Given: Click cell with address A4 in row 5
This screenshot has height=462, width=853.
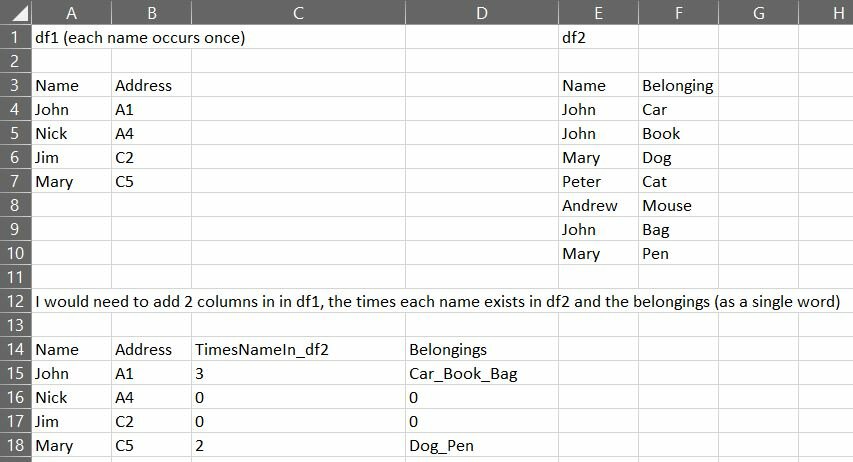Looking at the screenshot, I should click(x=151, y=133).
